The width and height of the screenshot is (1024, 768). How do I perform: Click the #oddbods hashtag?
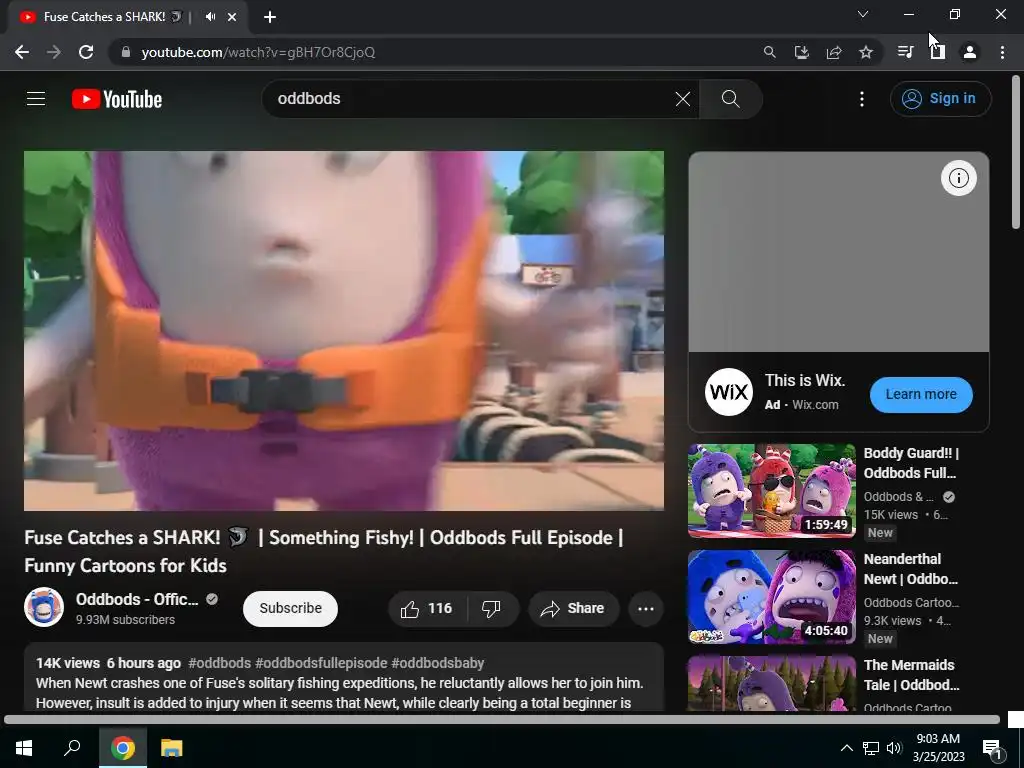pos(219,663)
